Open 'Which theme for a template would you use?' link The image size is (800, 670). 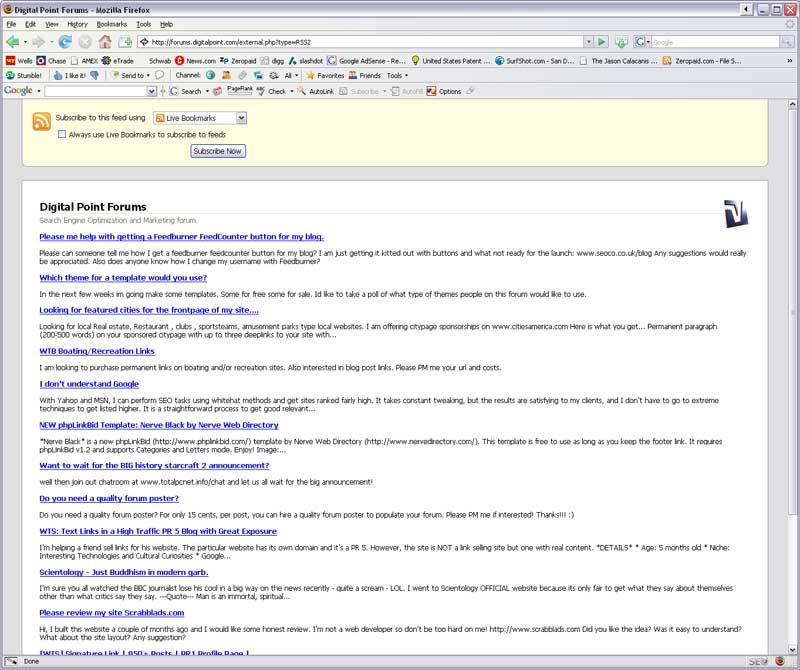pos(123,278)
